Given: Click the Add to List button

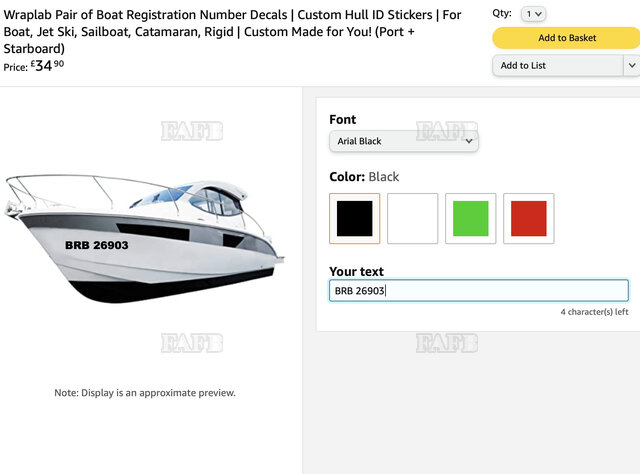Looking at the screenshot, I should (557, 66).
